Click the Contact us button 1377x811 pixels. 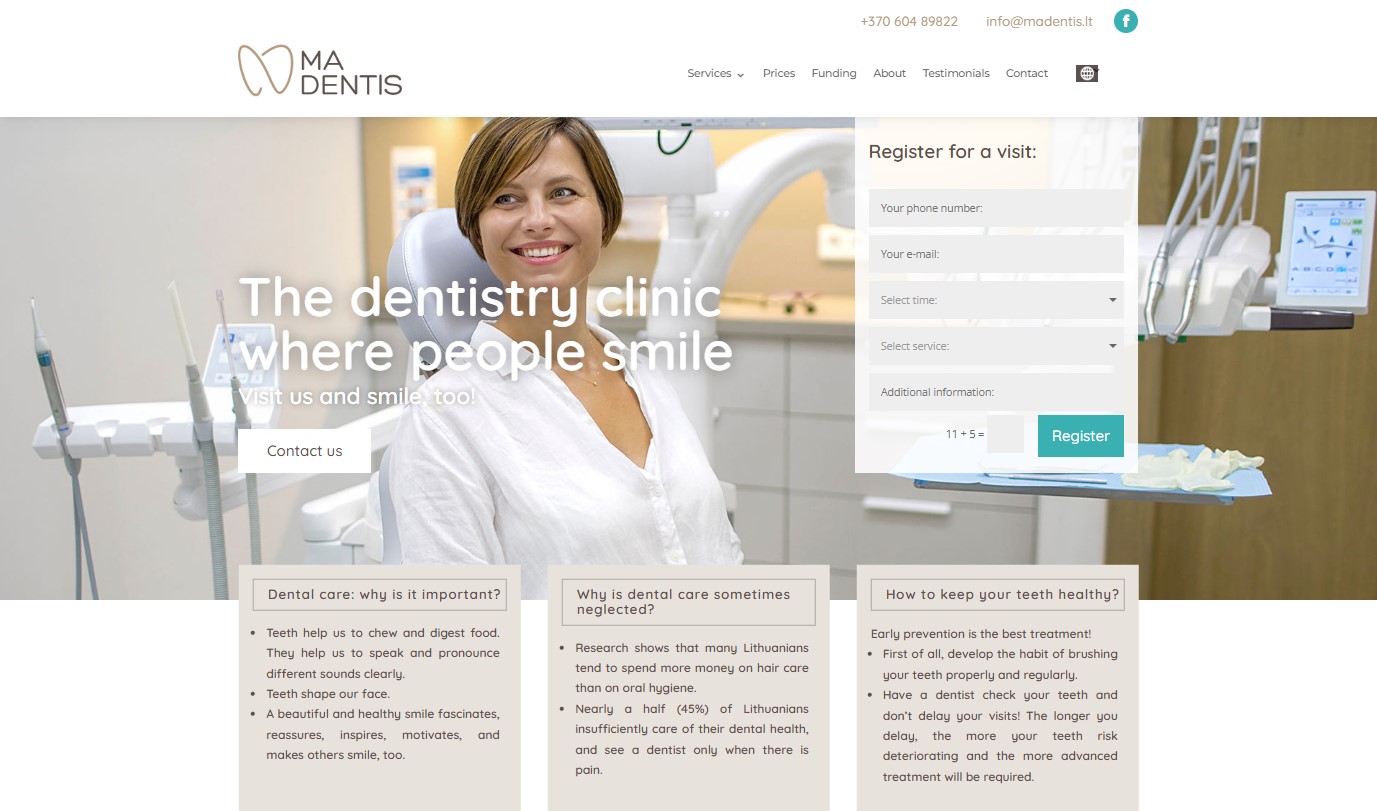click(304, 451)
